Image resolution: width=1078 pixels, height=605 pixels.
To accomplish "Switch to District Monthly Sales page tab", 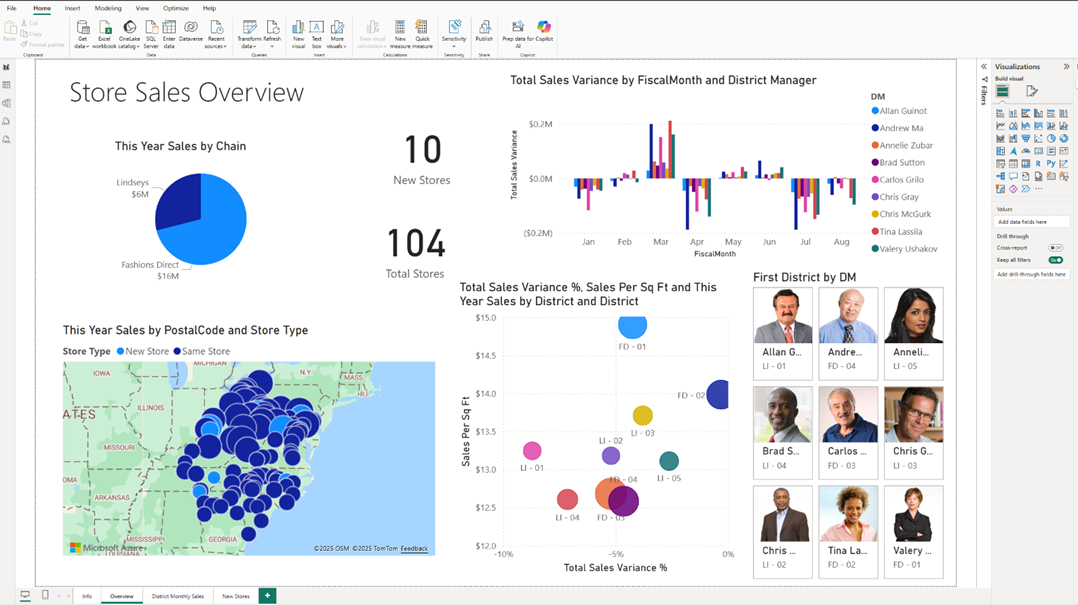I will [x=177, y=596].
